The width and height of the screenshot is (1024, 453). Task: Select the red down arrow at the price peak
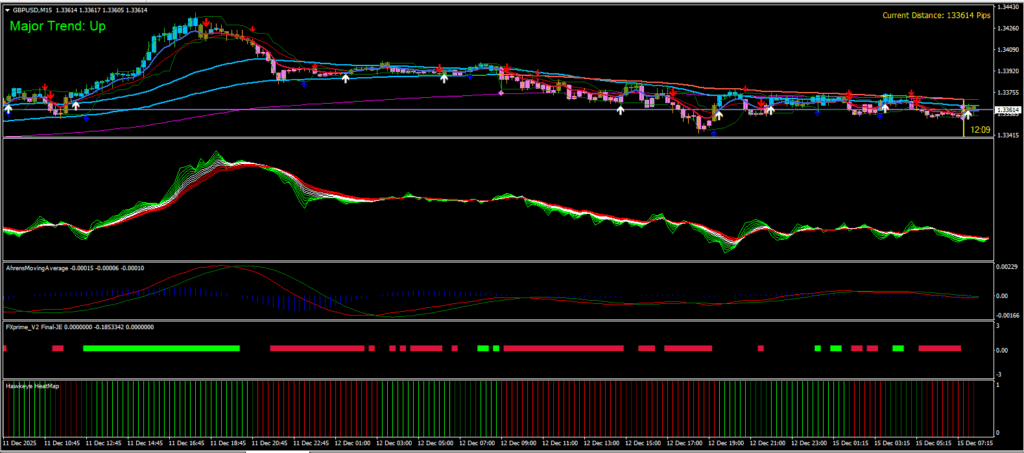pyautogui.click(x=205, y=20)
